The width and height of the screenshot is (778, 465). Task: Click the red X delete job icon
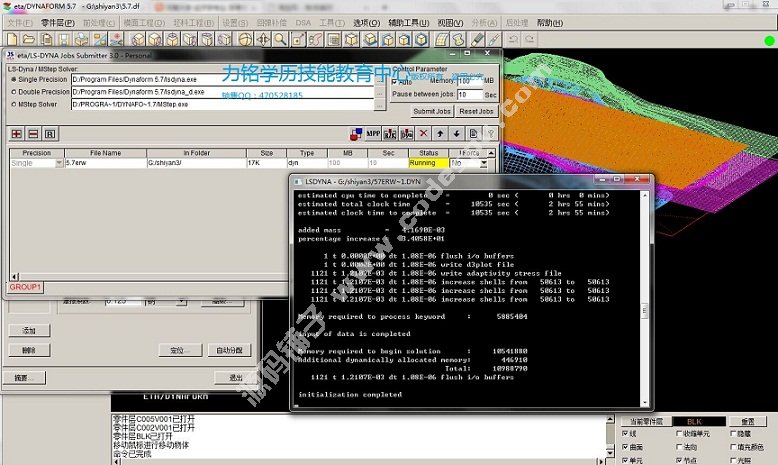[x=423, y=133]
